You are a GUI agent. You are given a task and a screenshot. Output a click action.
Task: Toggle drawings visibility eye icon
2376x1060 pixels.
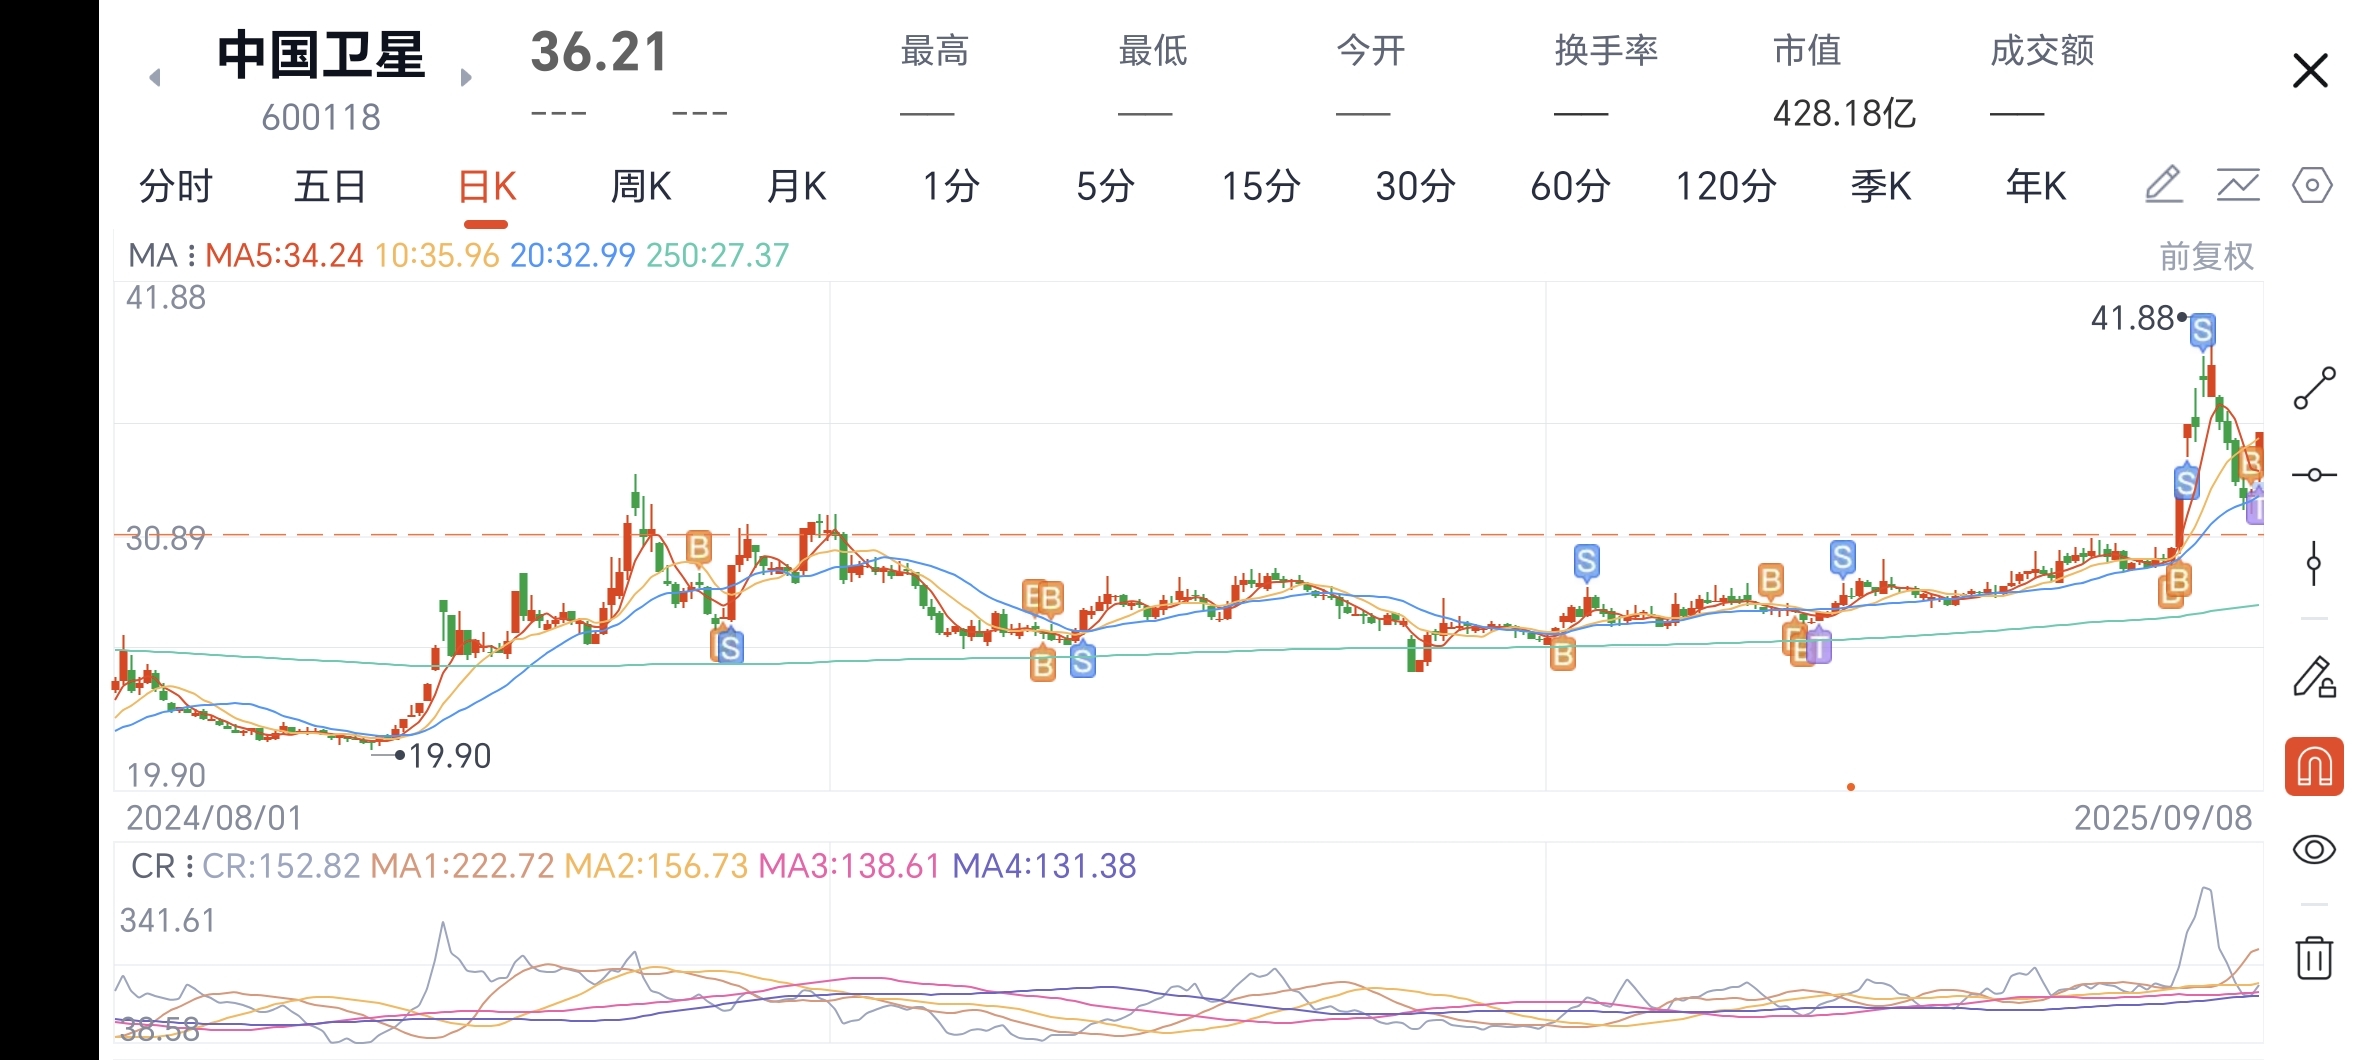[x=2314, y=850]
